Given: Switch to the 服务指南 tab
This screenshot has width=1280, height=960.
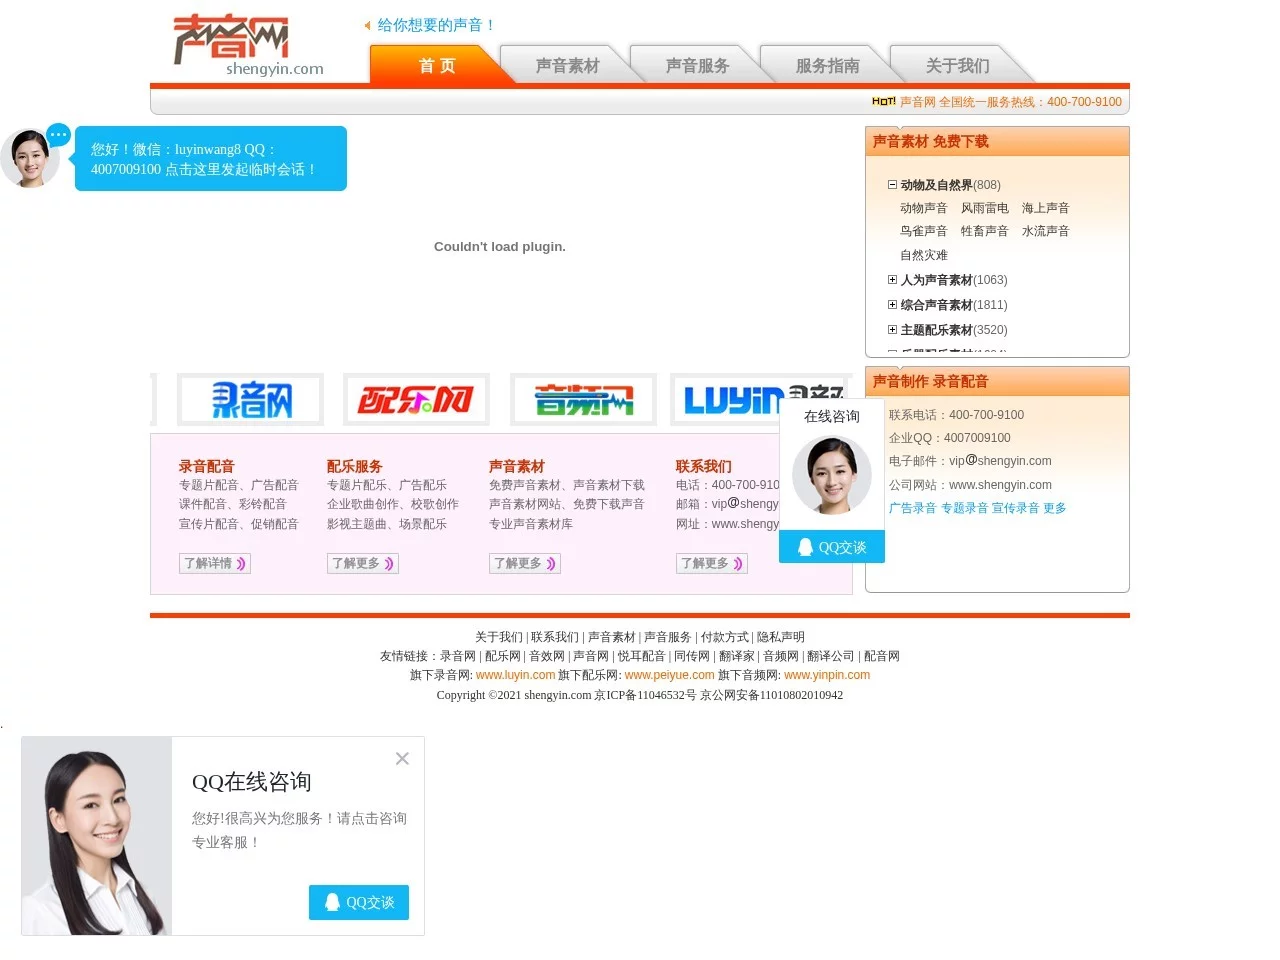Looking at the screenshot, I should click(827, 66).
